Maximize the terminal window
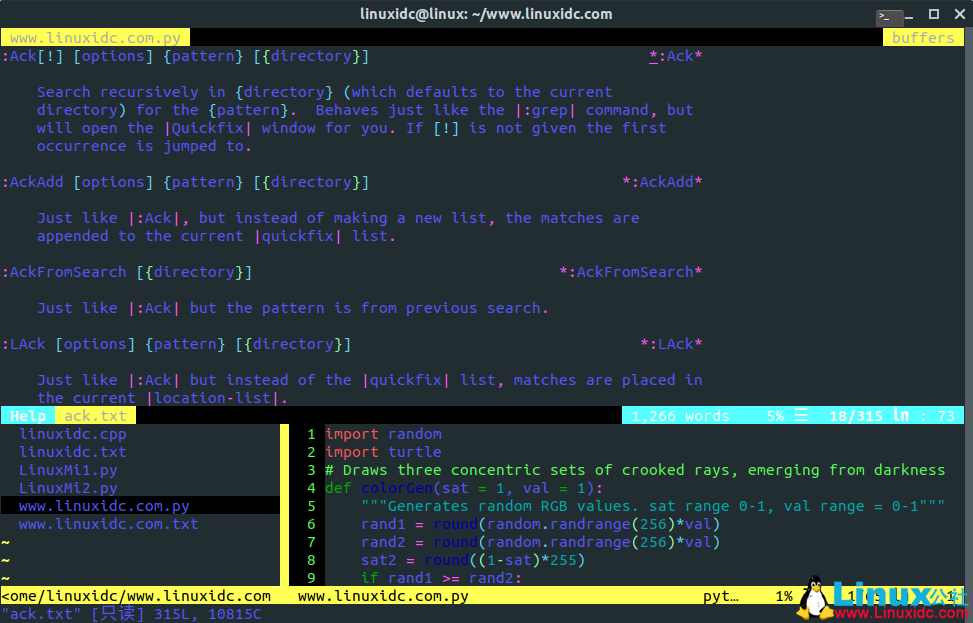Screen dimensions: 973x623 tap(933, 14)
